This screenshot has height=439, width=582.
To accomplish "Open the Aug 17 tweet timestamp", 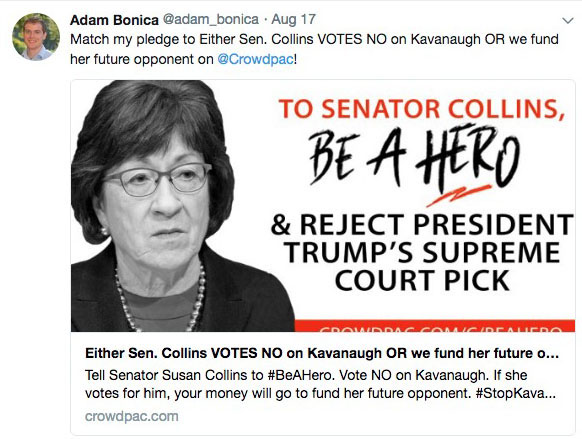I will (294, 19).
